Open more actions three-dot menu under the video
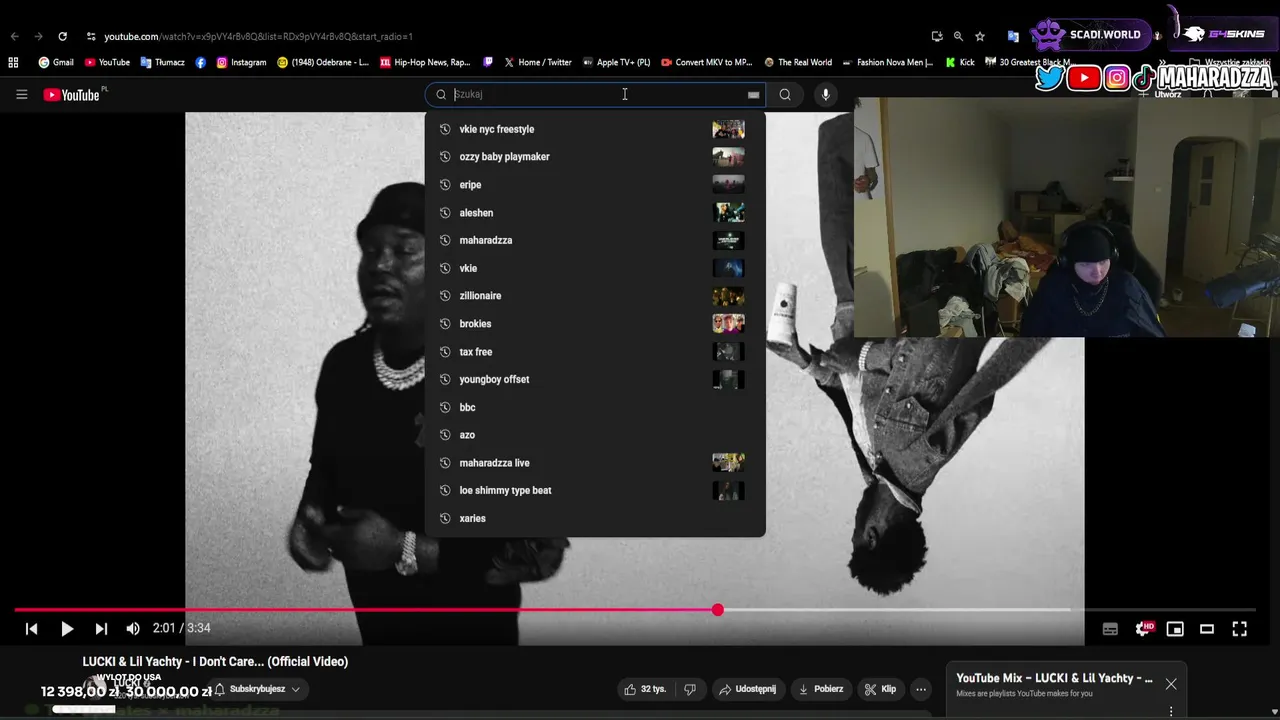1280x720 pixels. coord(921,689)
